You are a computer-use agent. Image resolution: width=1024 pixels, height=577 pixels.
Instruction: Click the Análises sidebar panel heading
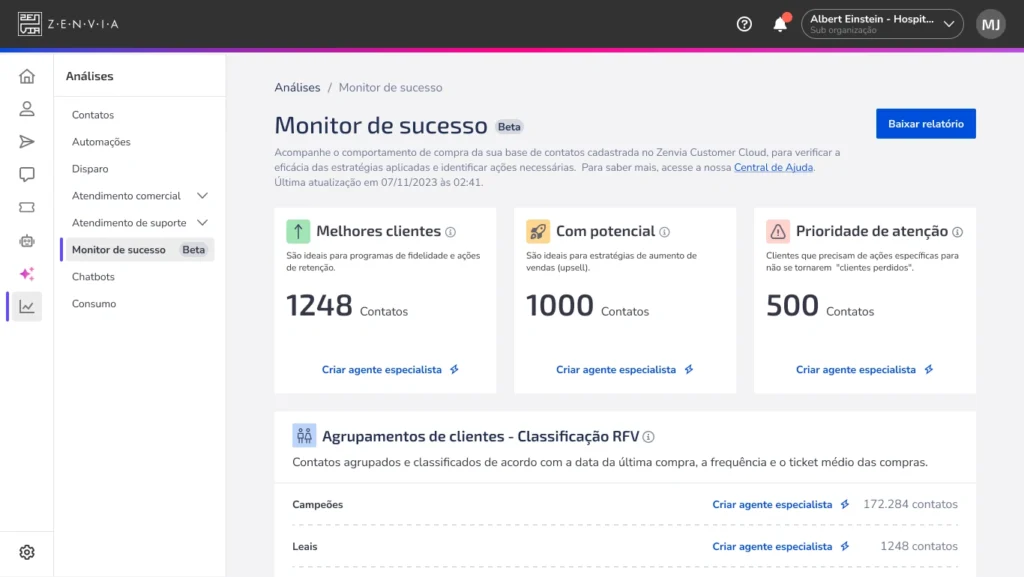(89, 76)
